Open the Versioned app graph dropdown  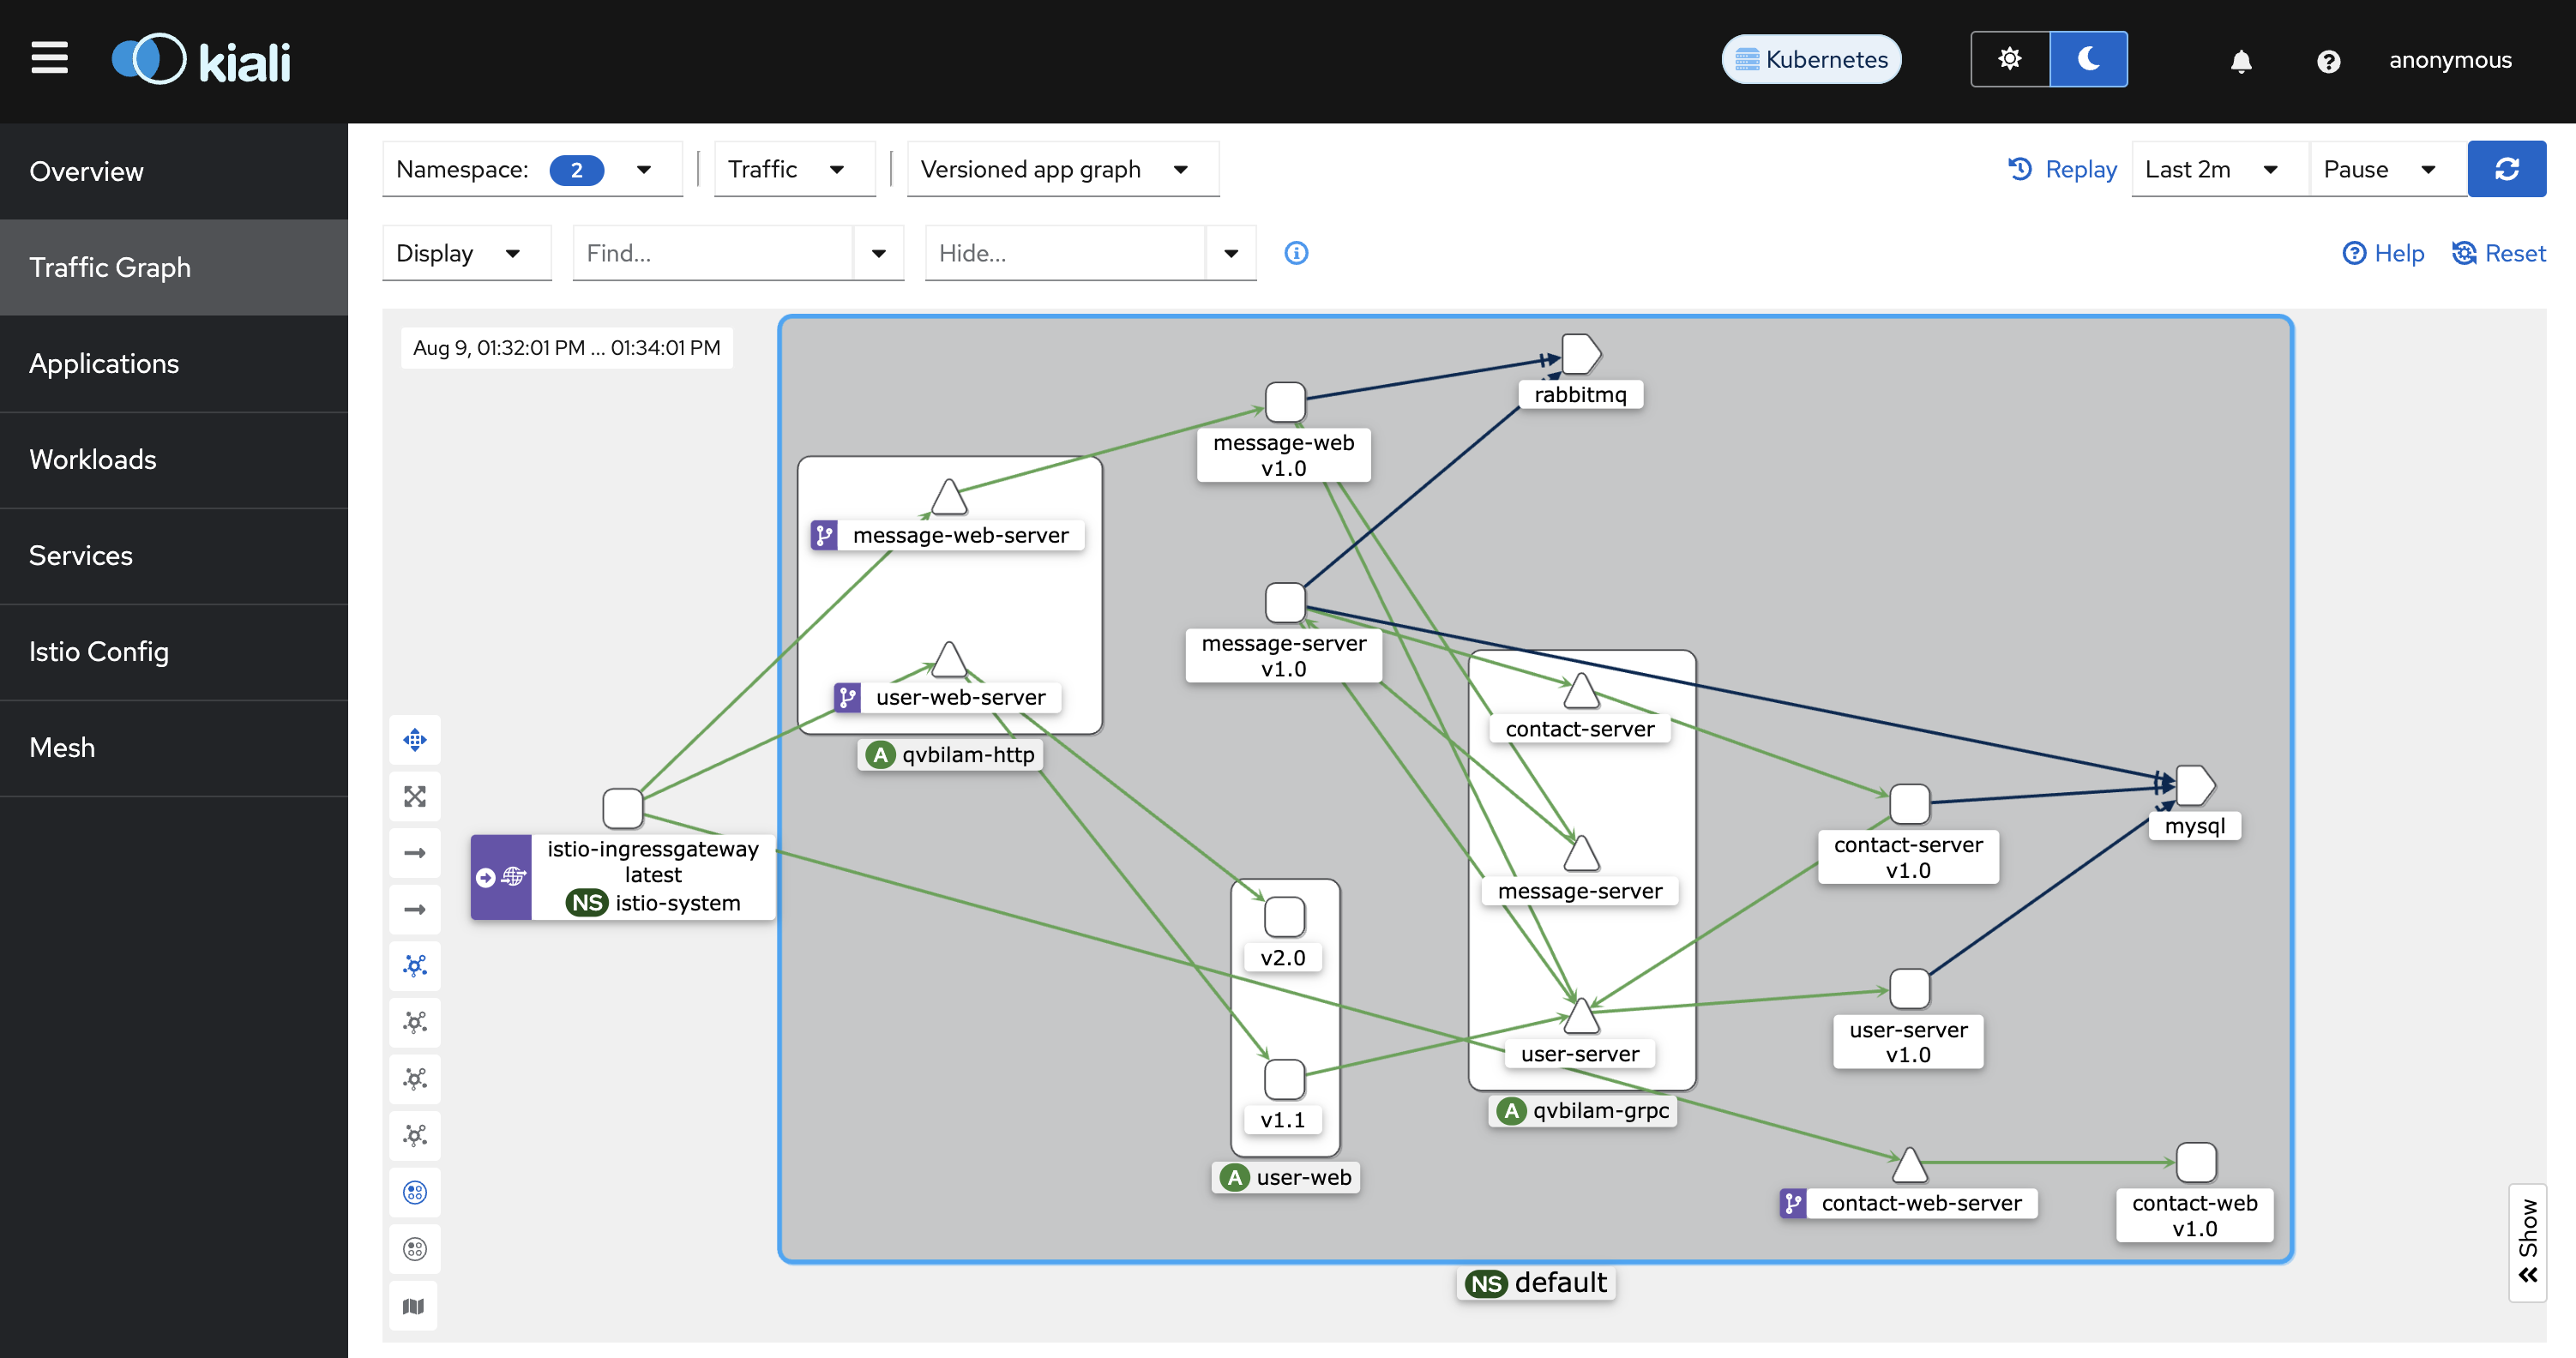click(1062, 169)
